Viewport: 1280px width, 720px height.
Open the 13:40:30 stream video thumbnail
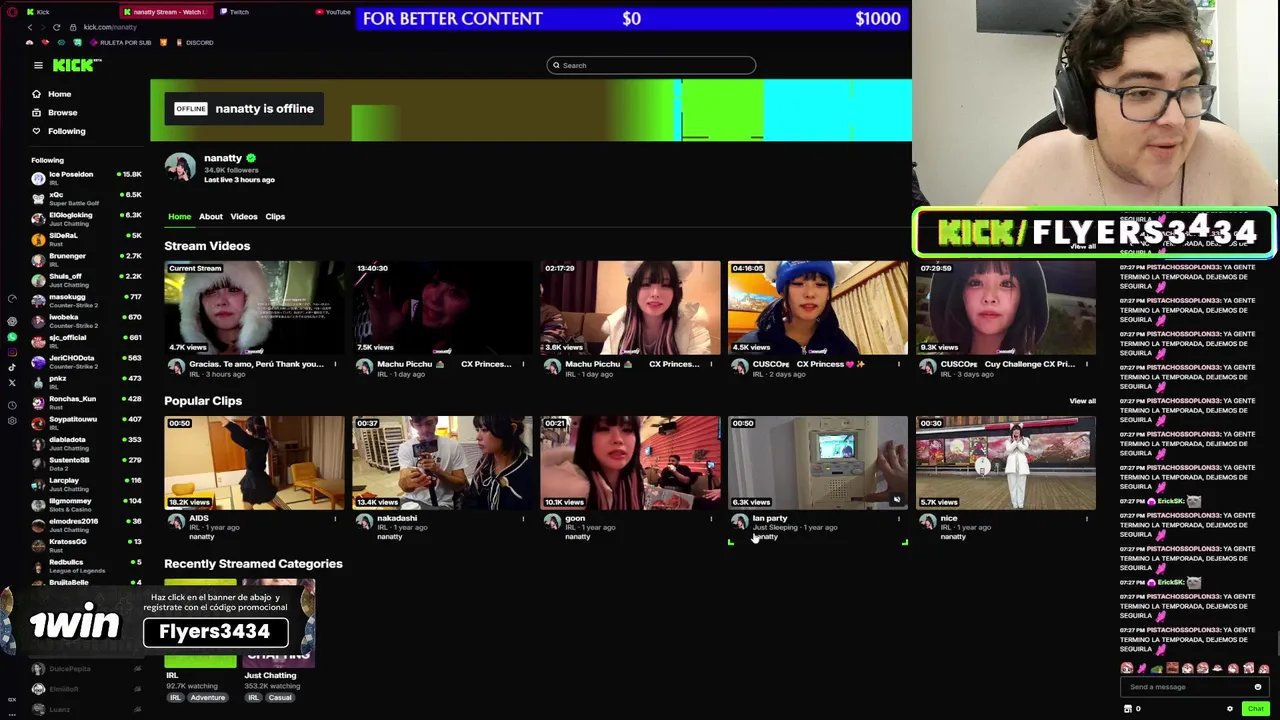pos(442,308)
